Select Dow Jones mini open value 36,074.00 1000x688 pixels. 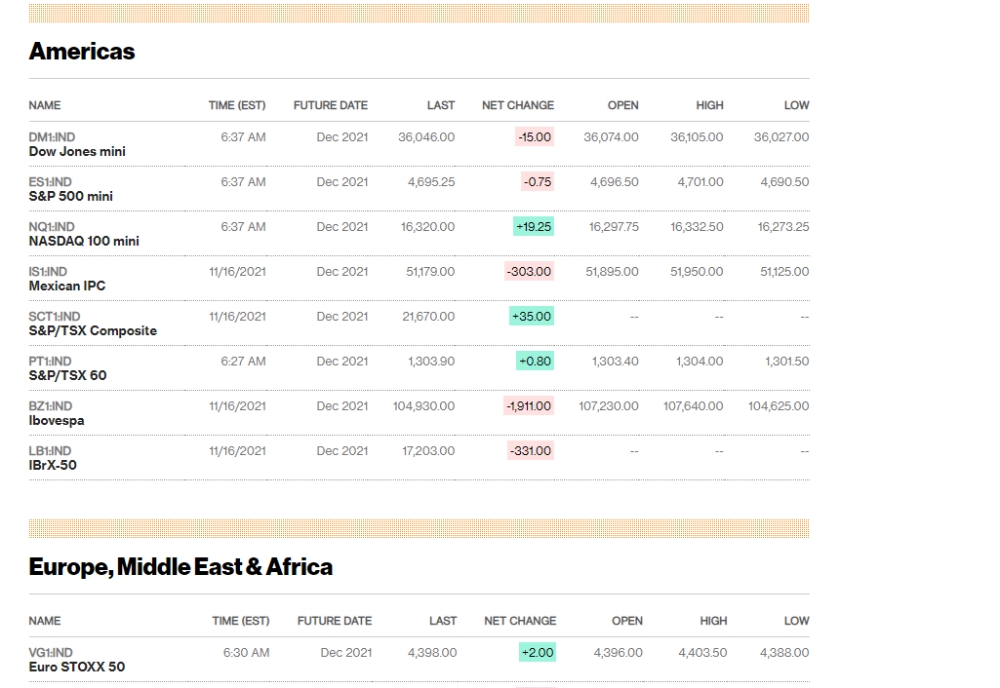(611, 137)
